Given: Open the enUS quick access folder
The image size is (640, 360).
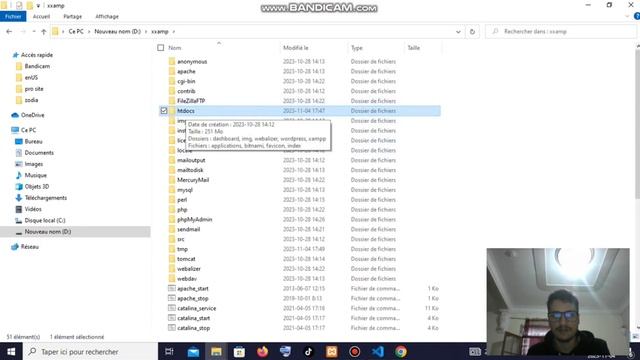Looking at the screenshot, I should 31,78.
